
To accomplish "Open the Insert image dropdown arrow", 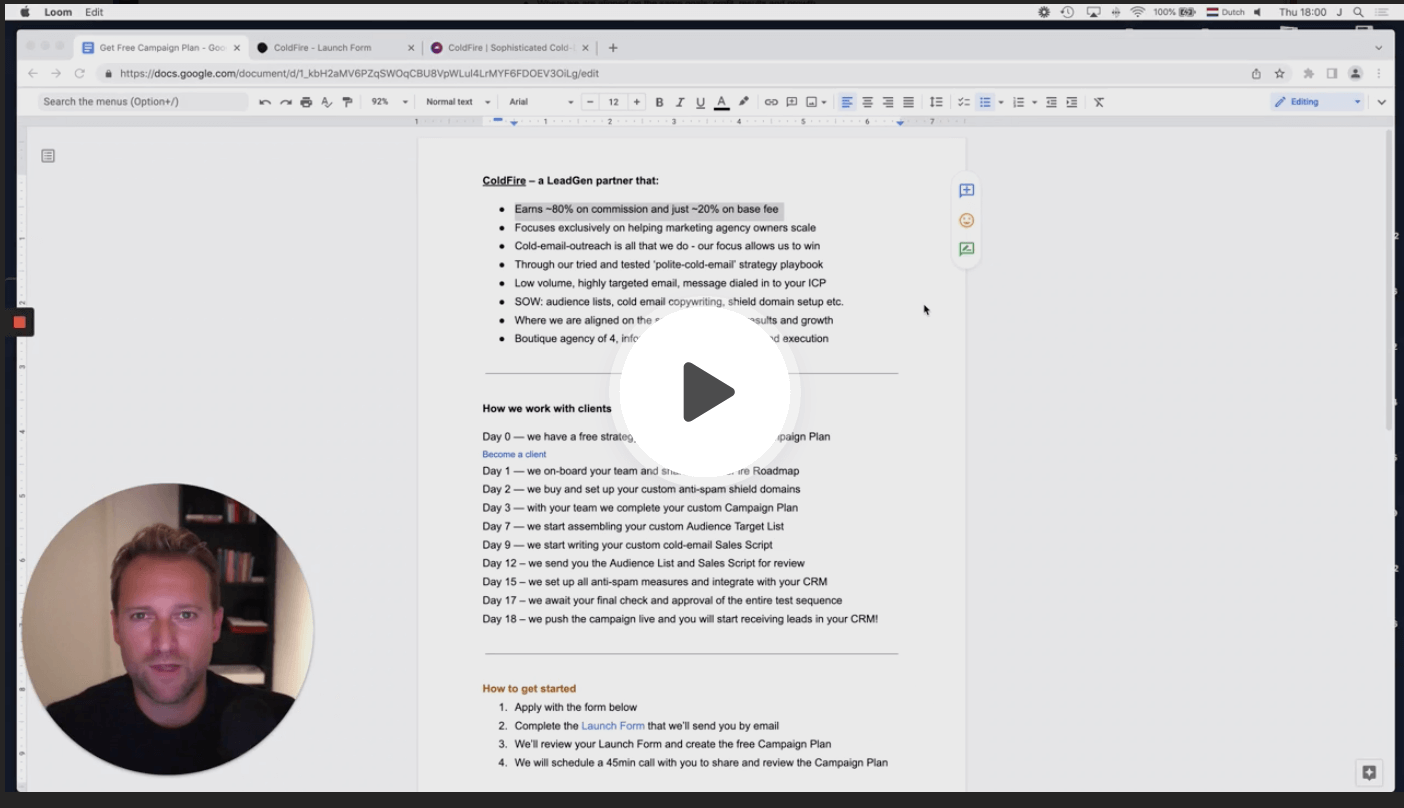I will 824,102.
